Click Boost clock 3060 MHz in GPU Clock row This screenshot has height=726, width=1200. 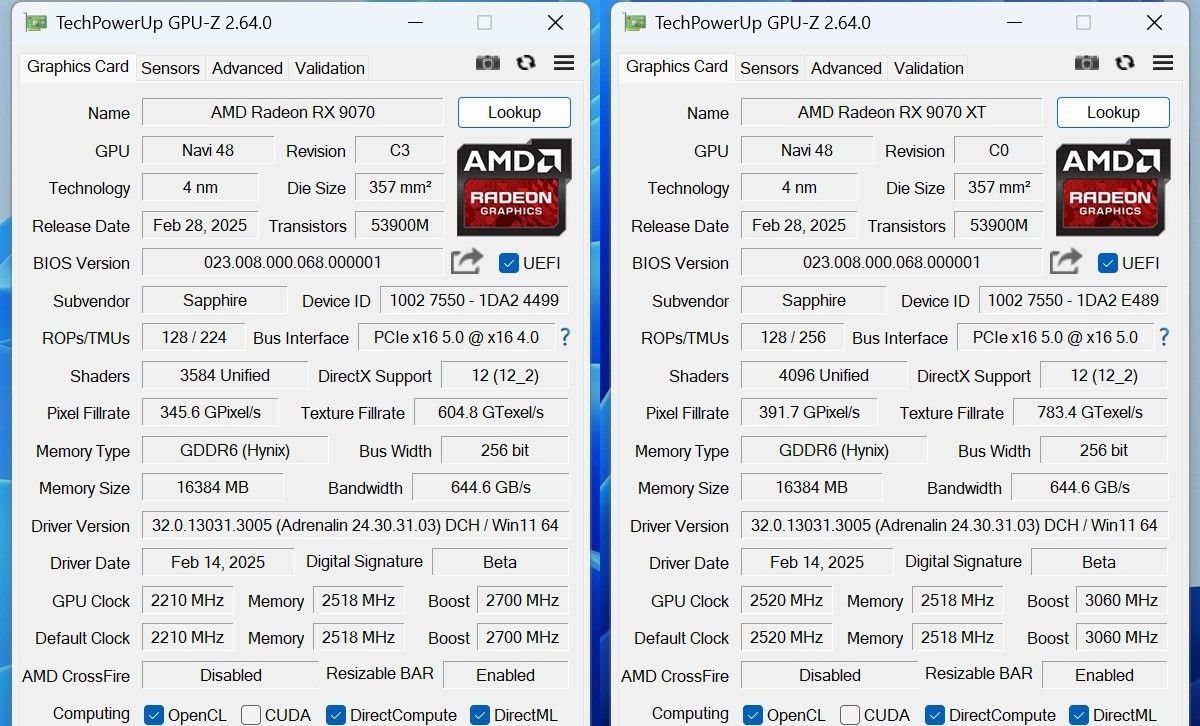pyautogui.click(x=1121, y=600)
